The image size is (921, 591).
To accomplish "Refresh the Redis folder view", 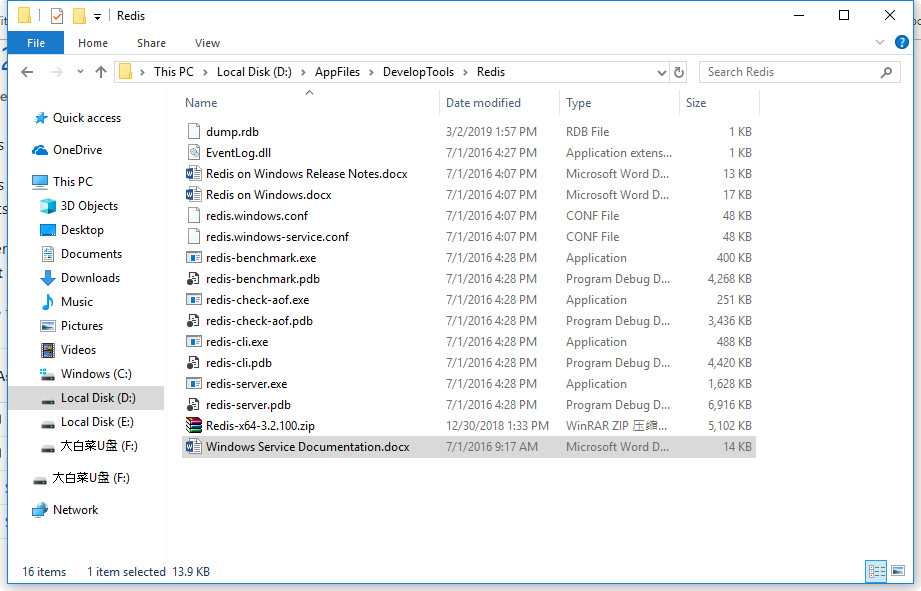I will 679,72.
